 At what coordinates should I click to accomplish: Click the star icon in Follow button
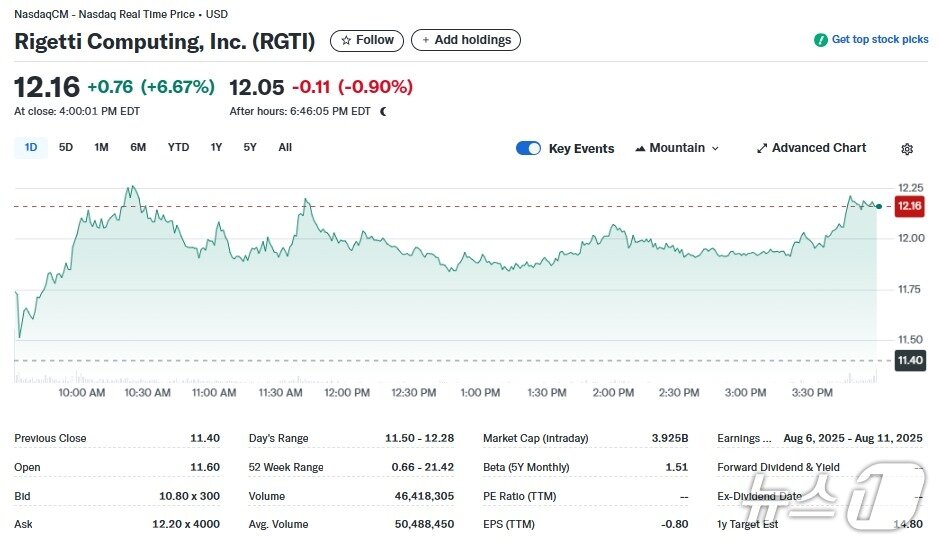coord(346,41)
